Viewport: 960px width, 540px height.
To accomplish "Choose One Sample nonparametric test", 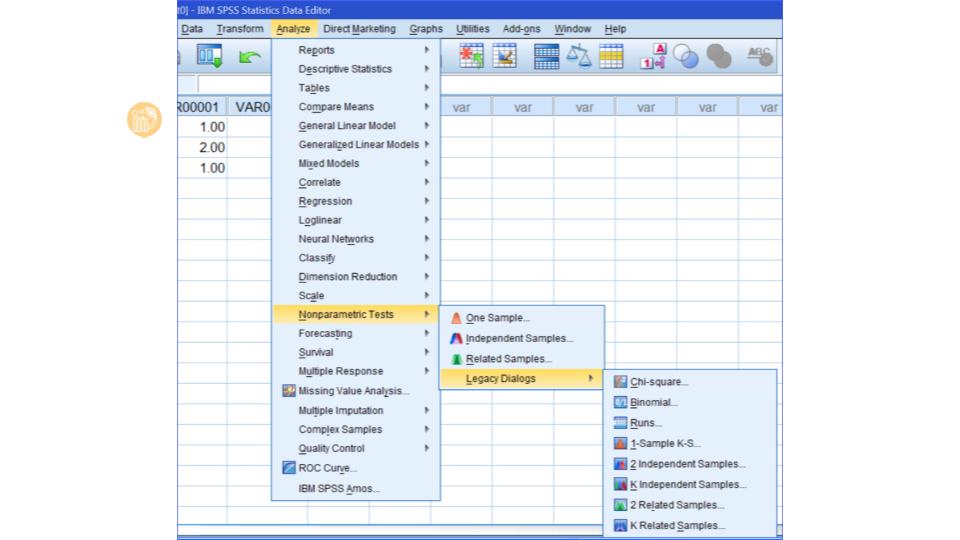I will tap(522, 318).
